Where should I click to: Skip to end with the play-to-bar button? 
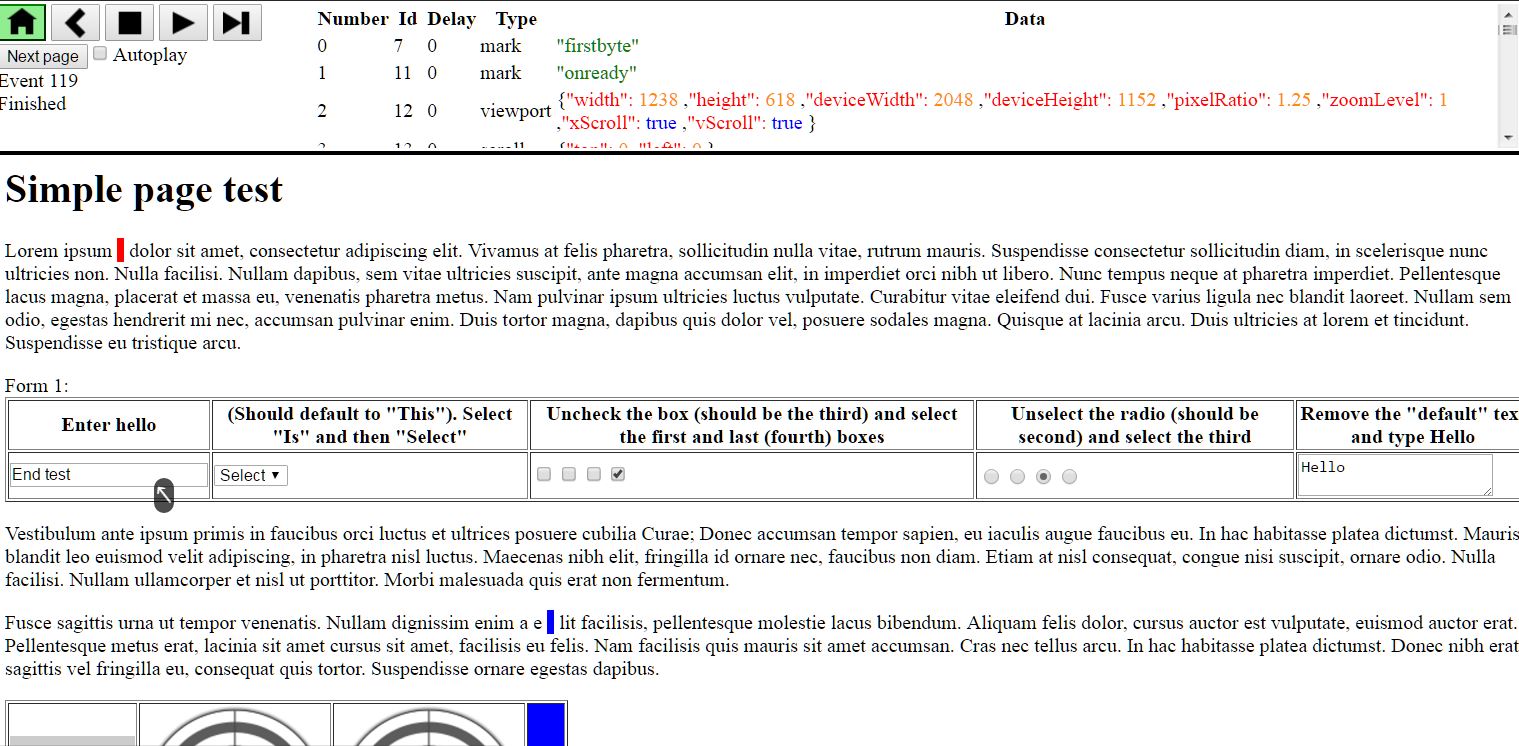(x=237, y=22)
